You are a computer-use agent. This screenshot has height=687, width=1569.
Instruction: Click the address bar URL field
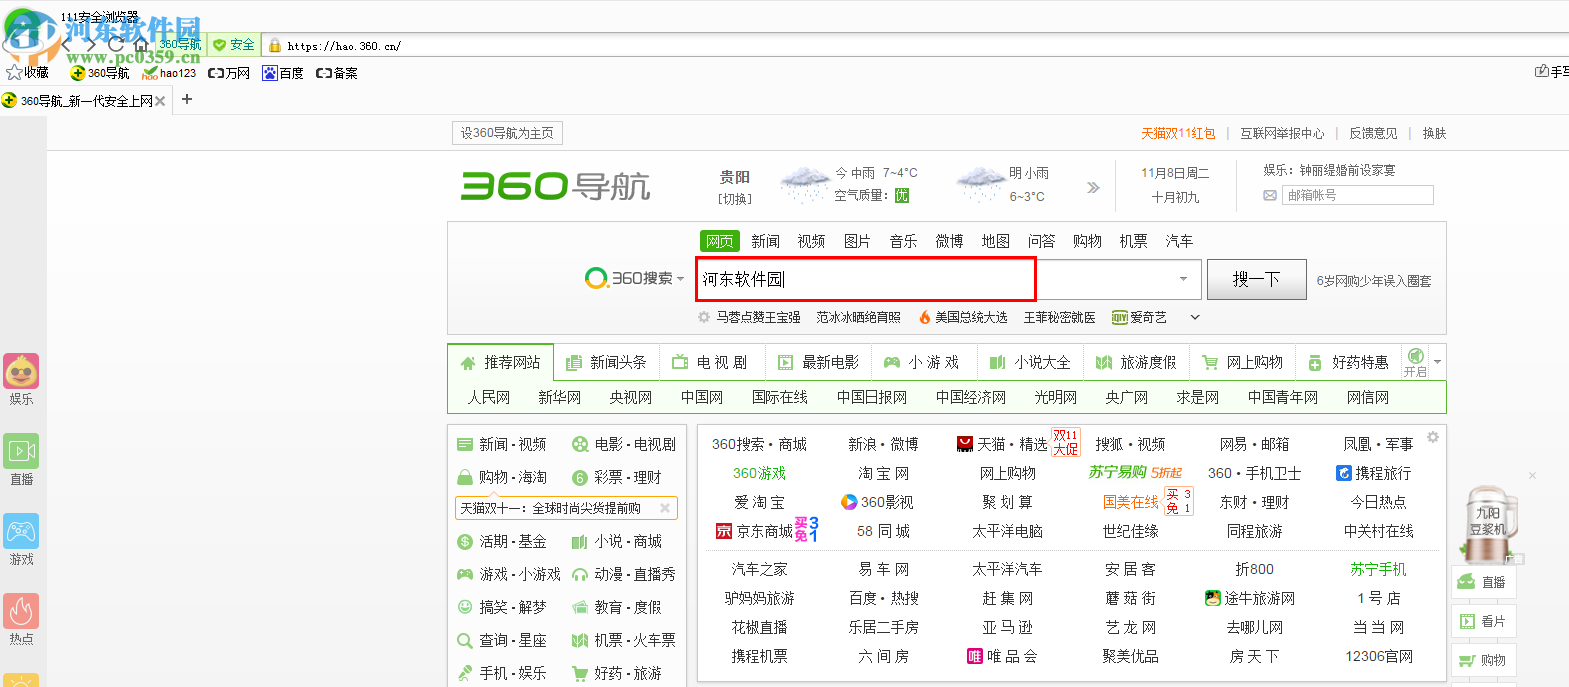point(900,45)
